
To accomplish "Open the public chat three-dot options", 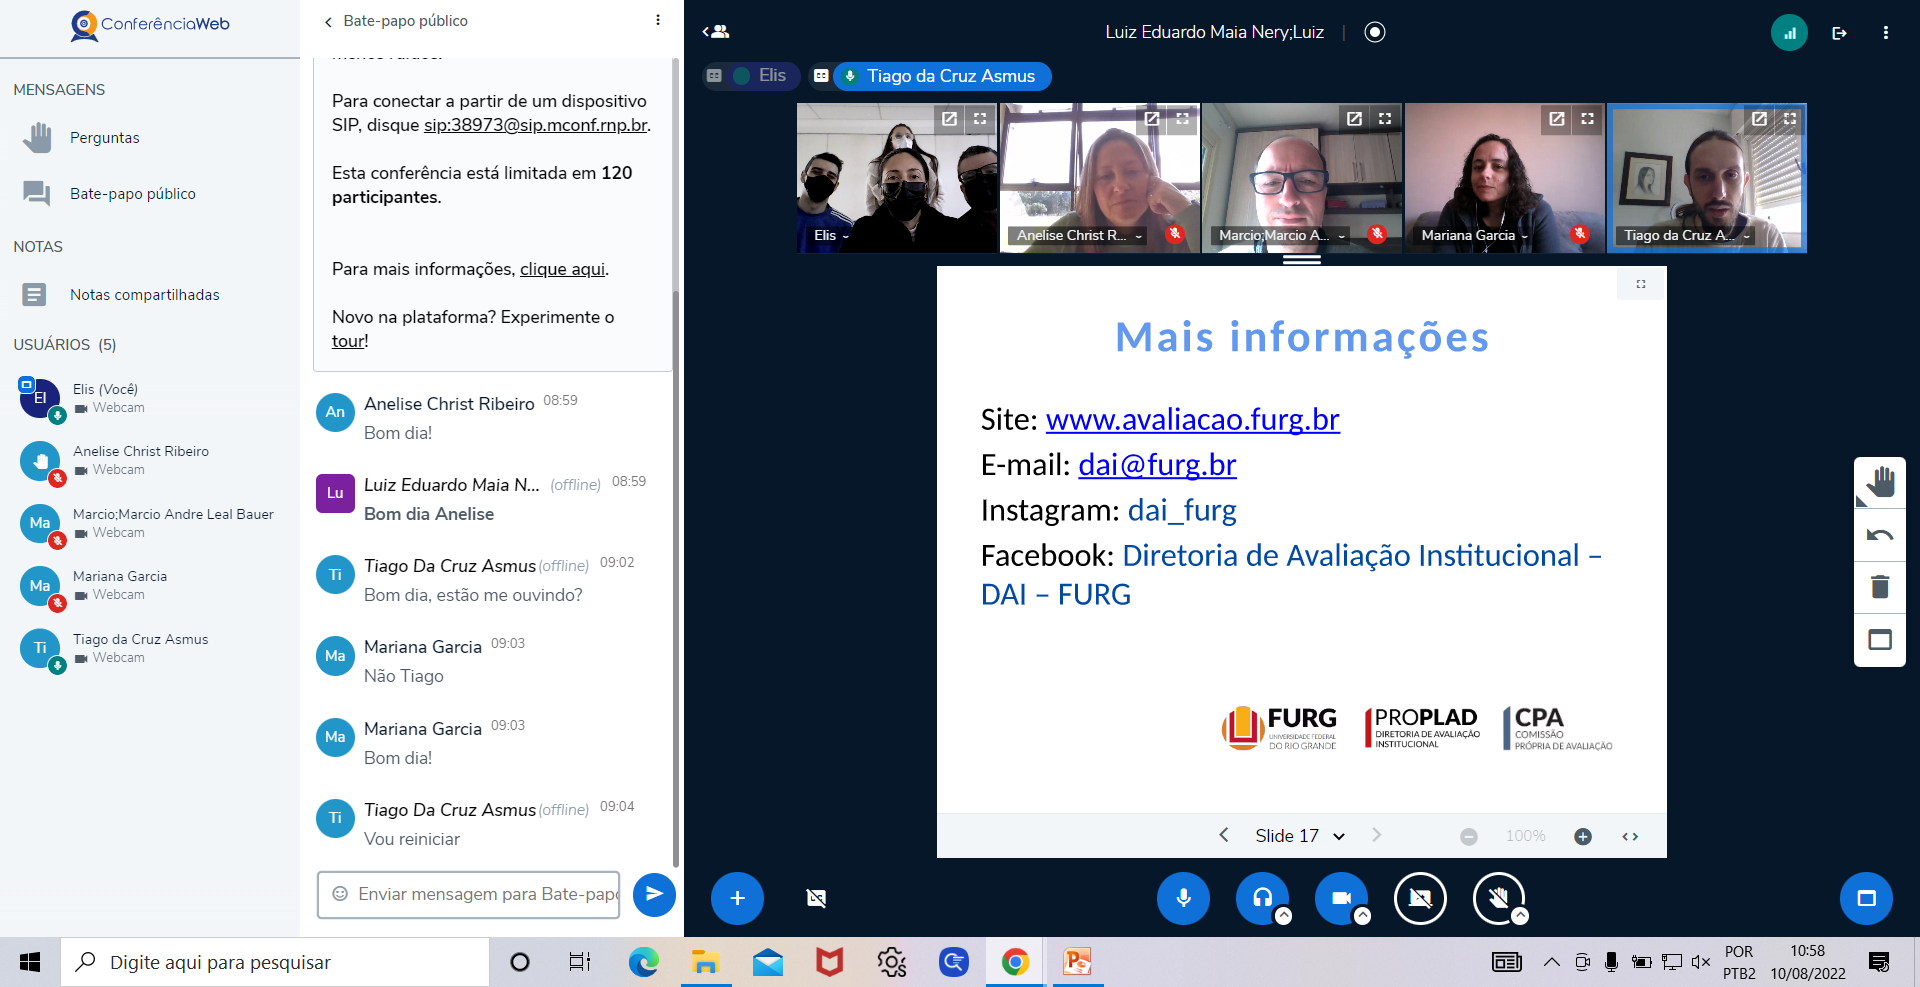I will 658,21.
